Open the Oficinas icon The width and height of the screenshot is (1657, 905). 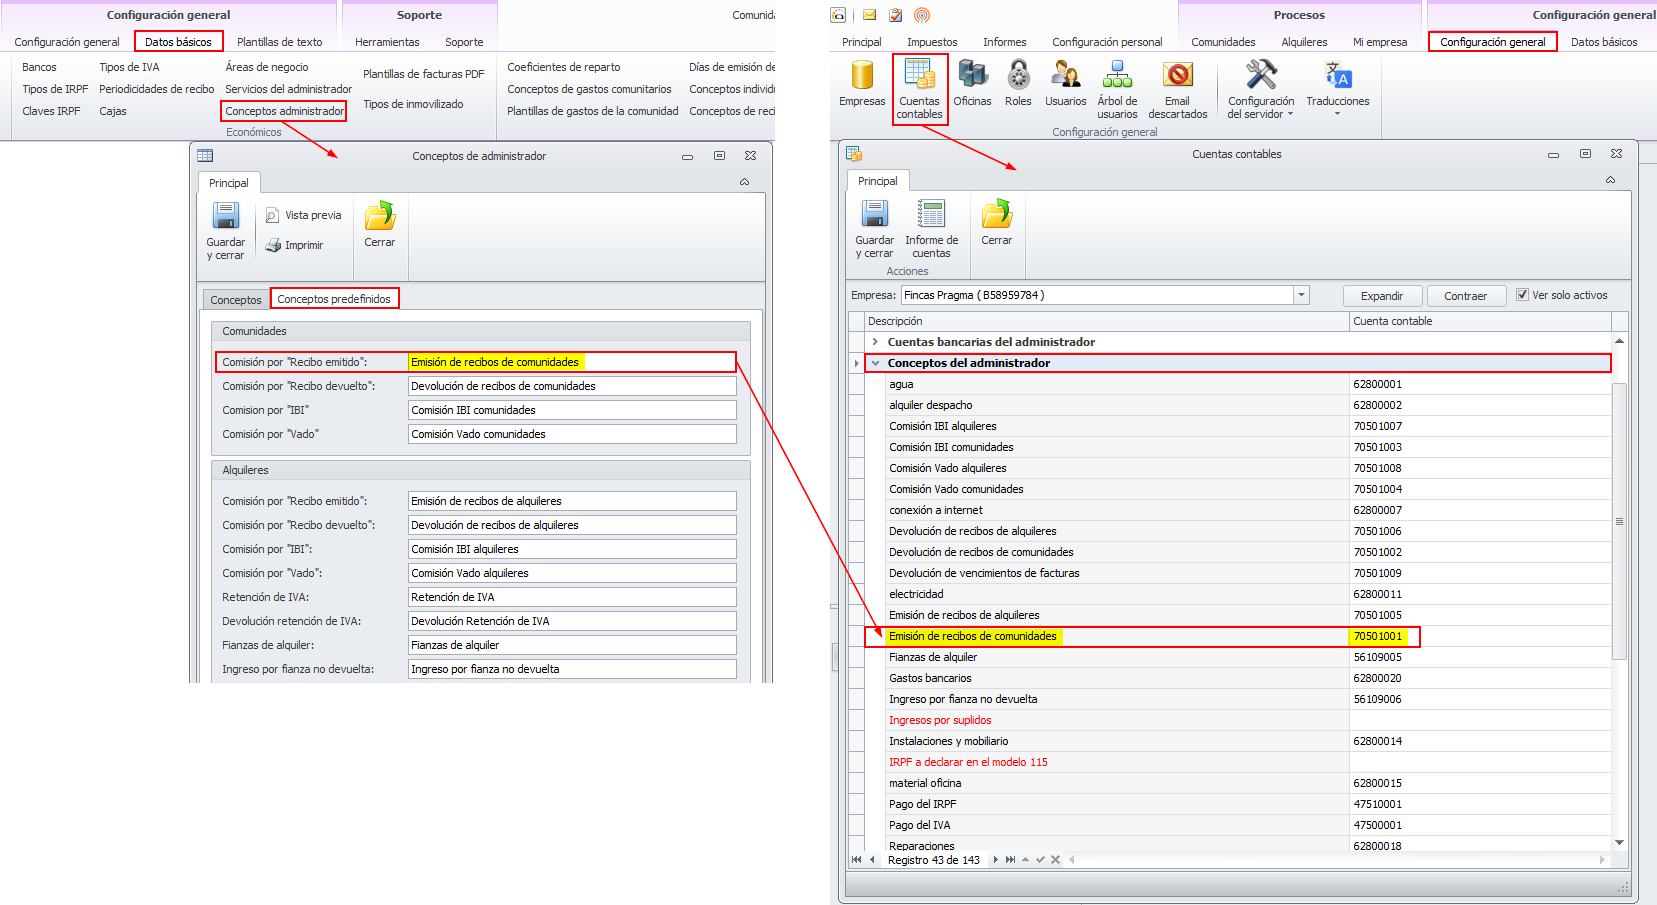coord(972,83)
